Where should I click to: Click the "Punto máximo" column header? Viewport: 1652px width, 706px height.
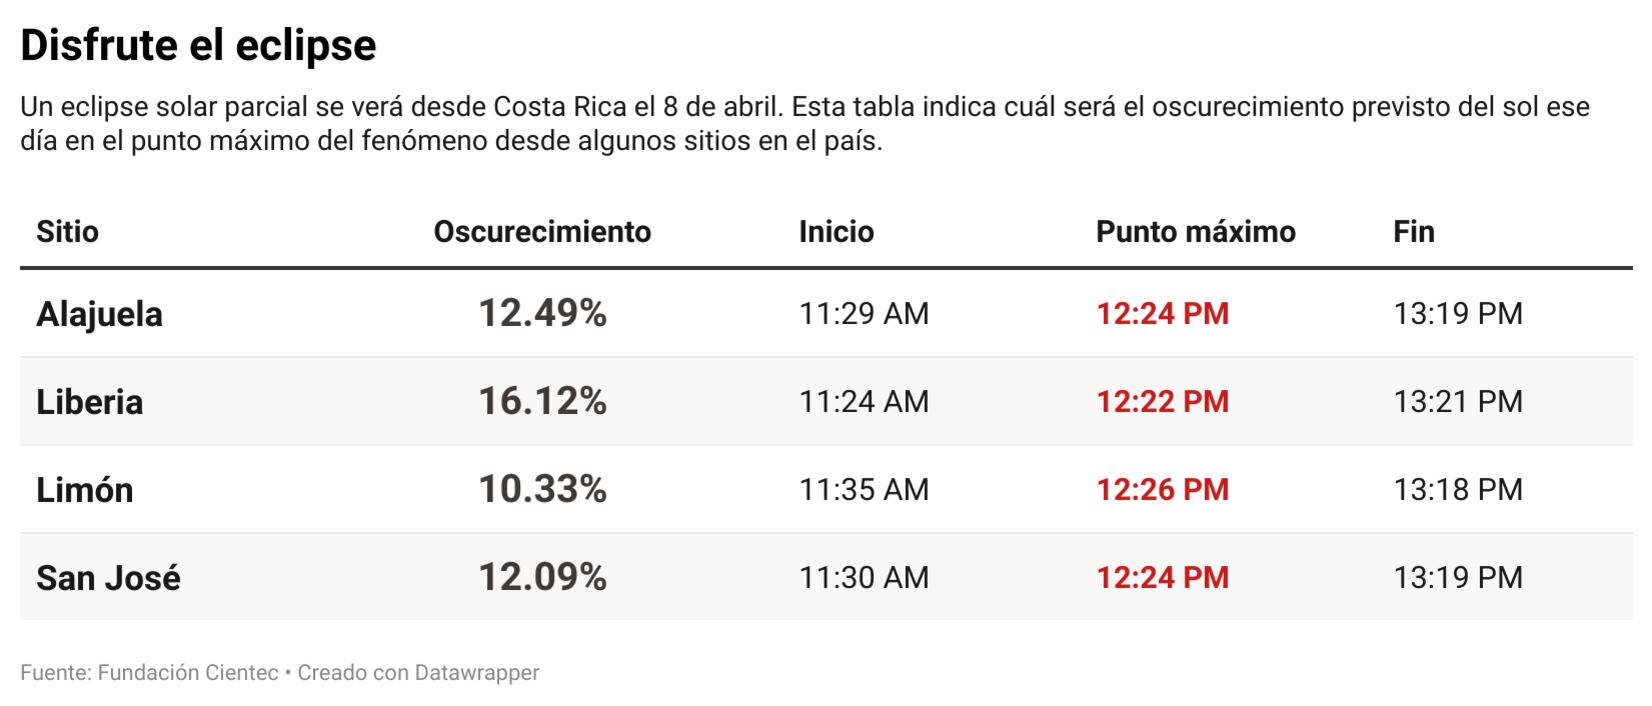pos(1195,232)
